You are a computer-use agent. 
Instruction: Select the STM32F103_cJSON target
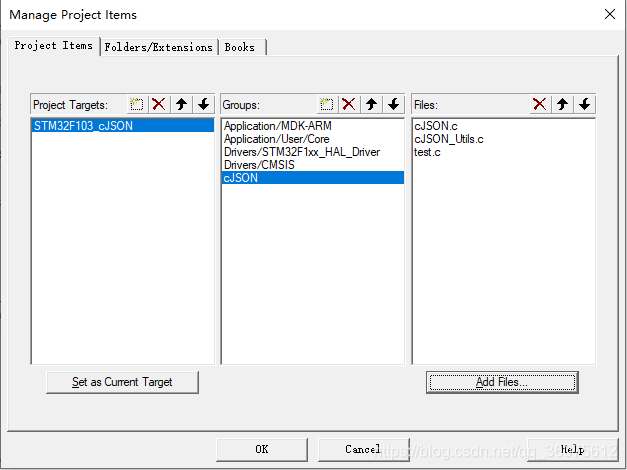(122, 126)
